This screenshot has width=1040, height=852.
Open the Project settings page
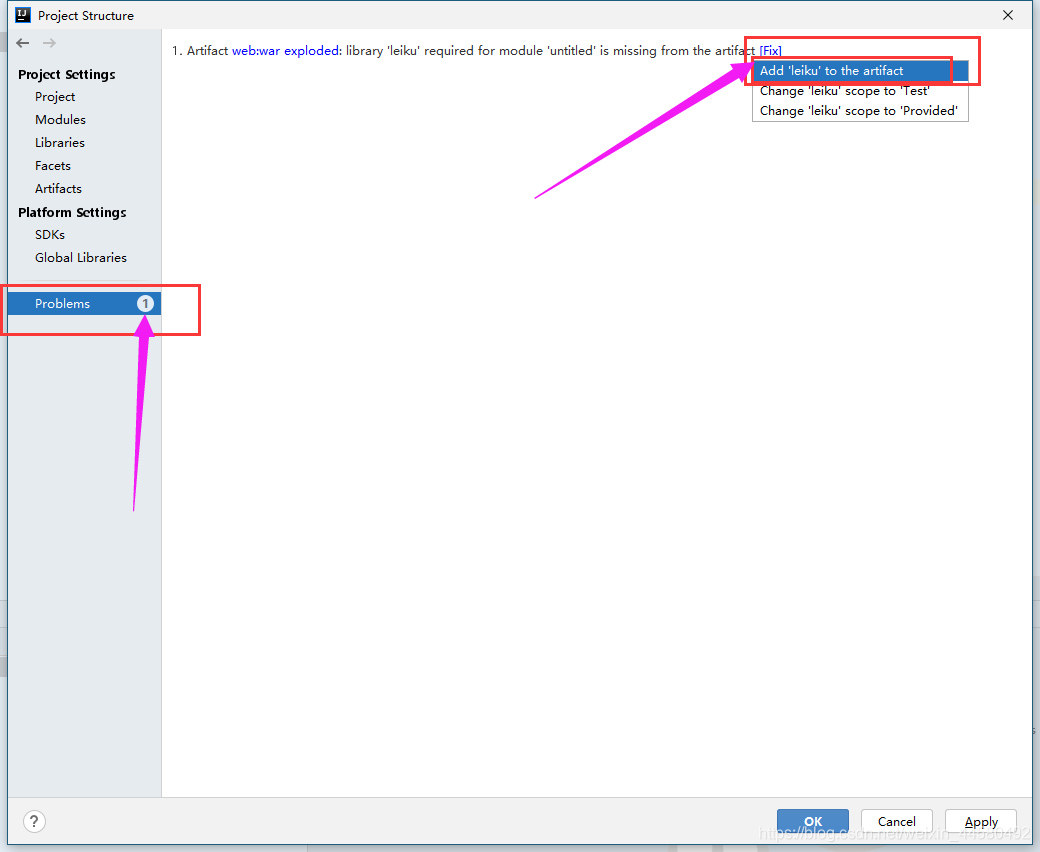pos(55,97)
